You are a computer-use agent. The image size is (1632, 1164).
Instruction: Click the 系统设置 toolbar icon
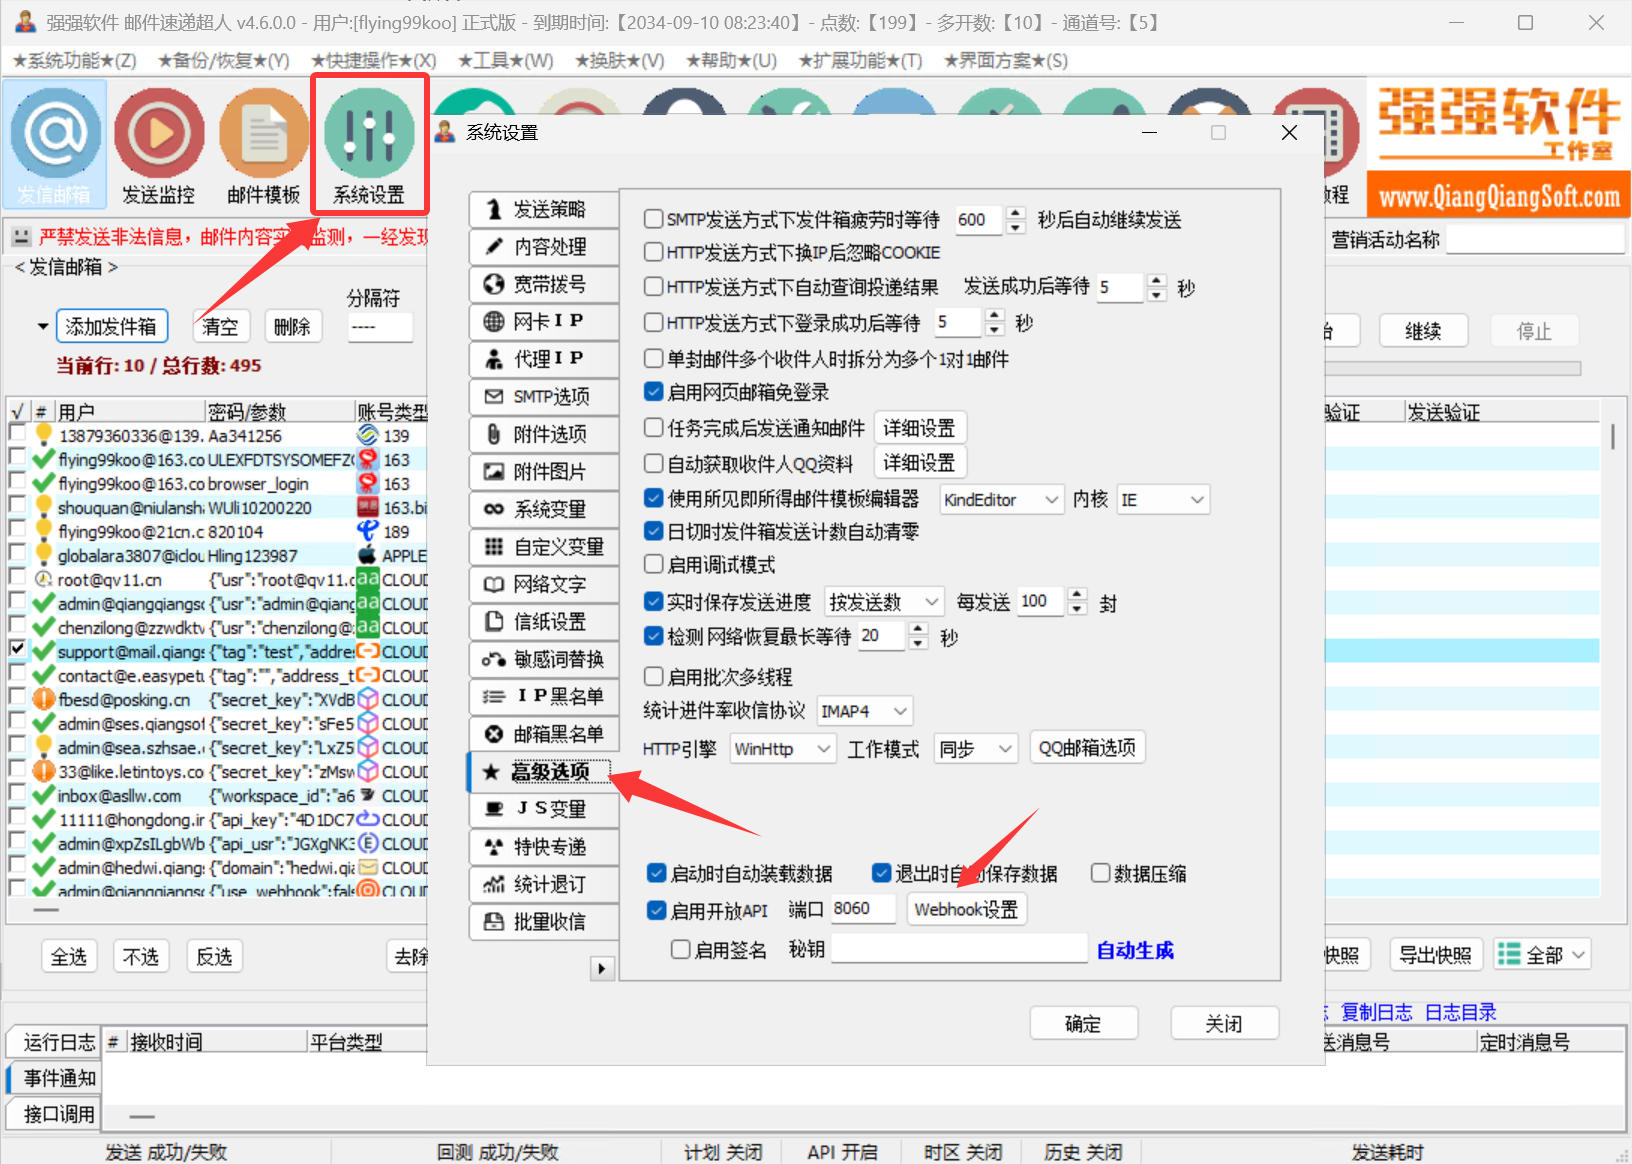pyautogui.click(x=369, y=145)
